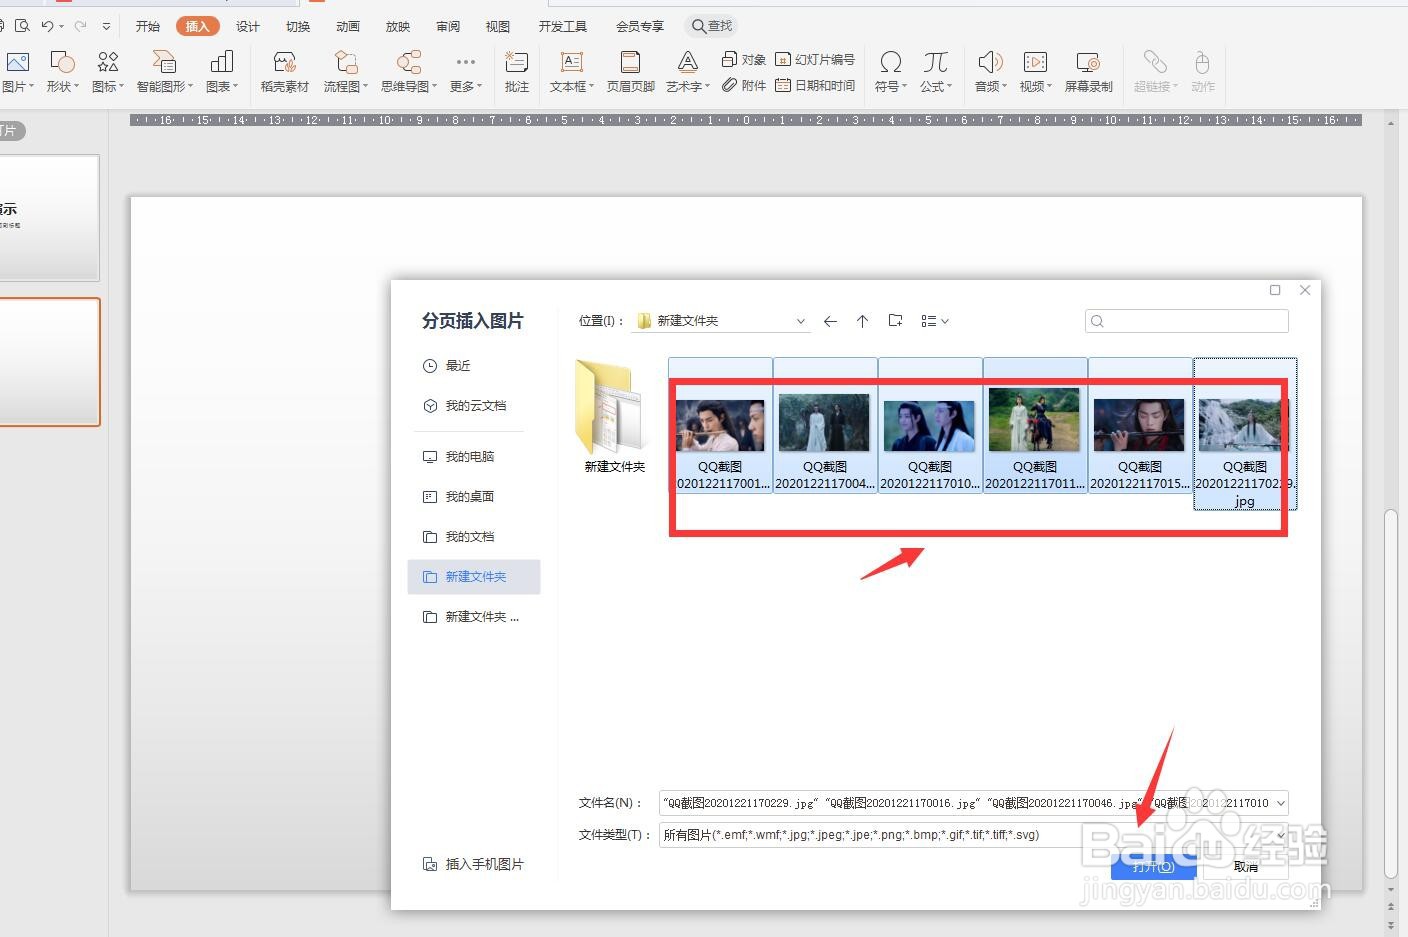Switch to the Transitions (切换) tab
Image resolution: width=1408 pixels, height=937 pixels.
click(x=298, y=26)
